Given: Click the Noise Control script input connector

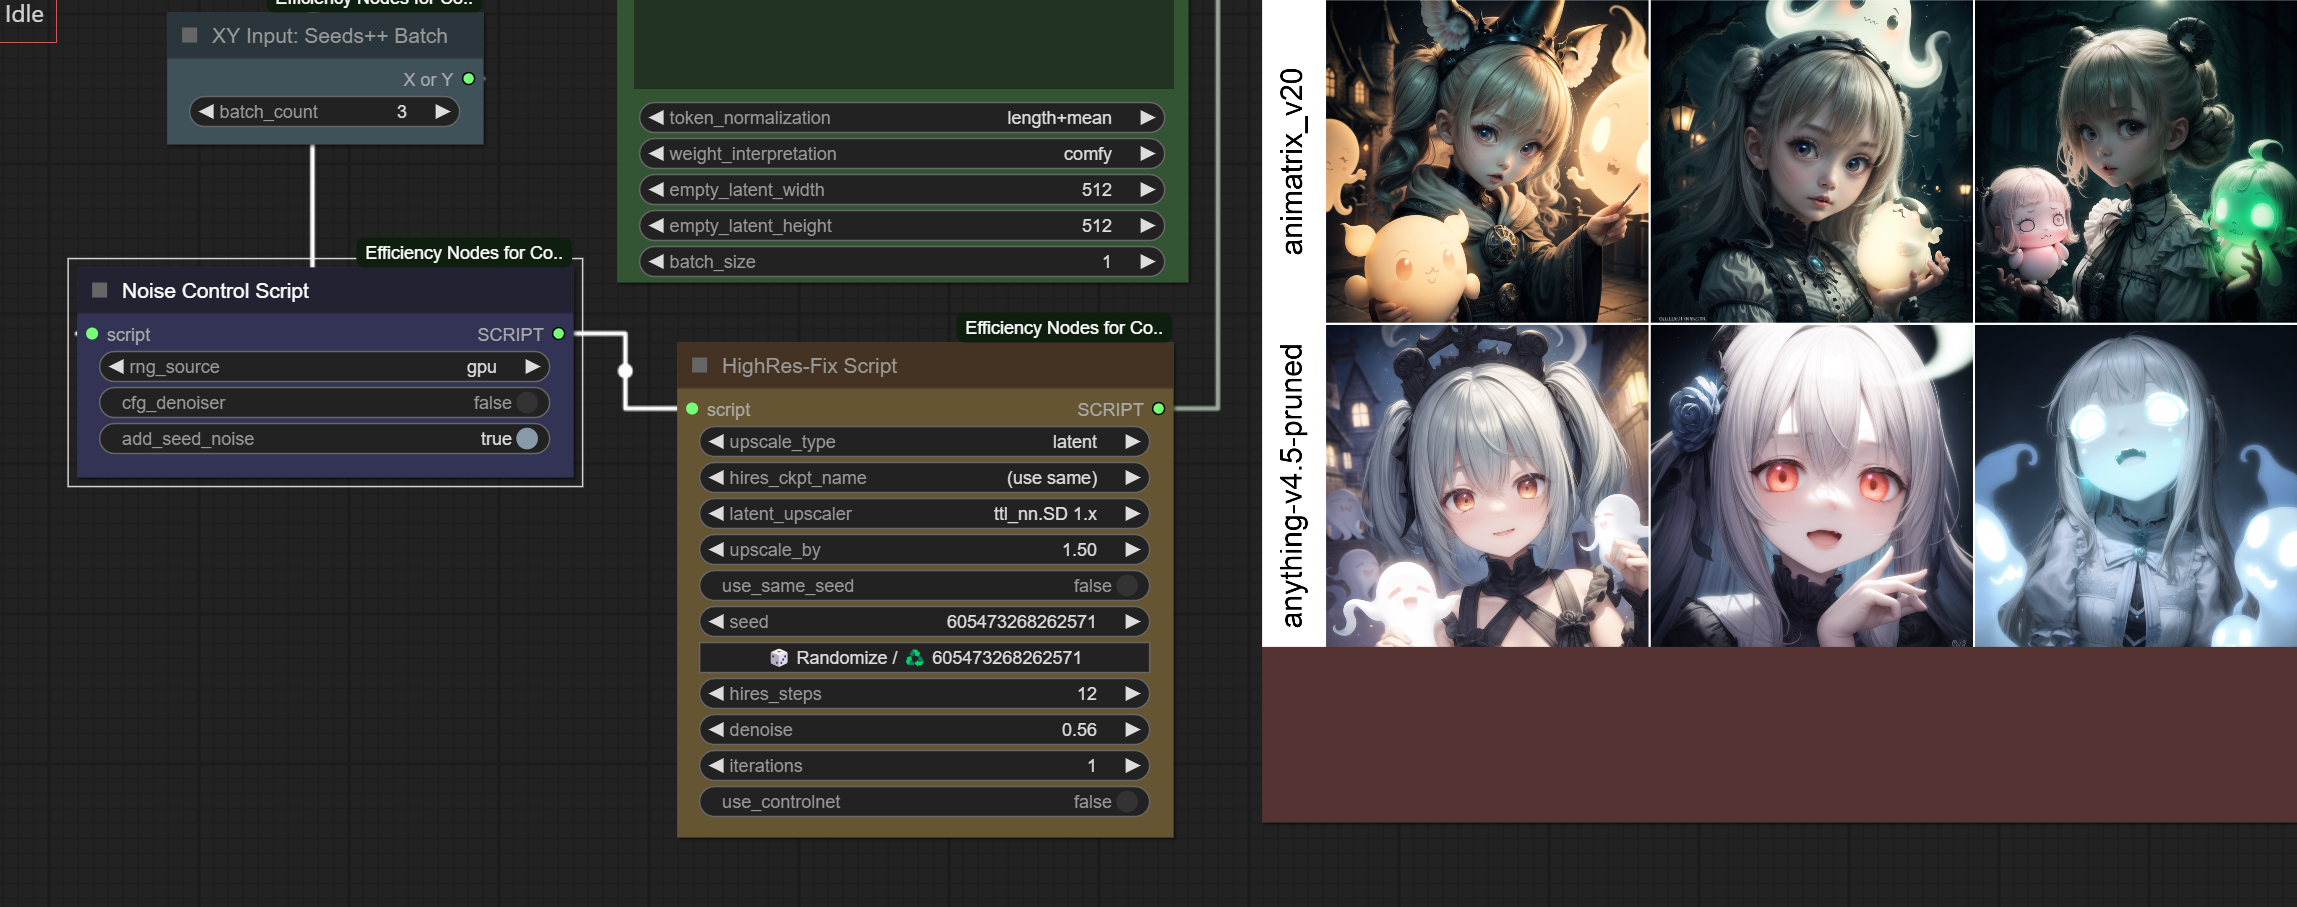Looking at the screenshot, I should click(x=92, y=334).
